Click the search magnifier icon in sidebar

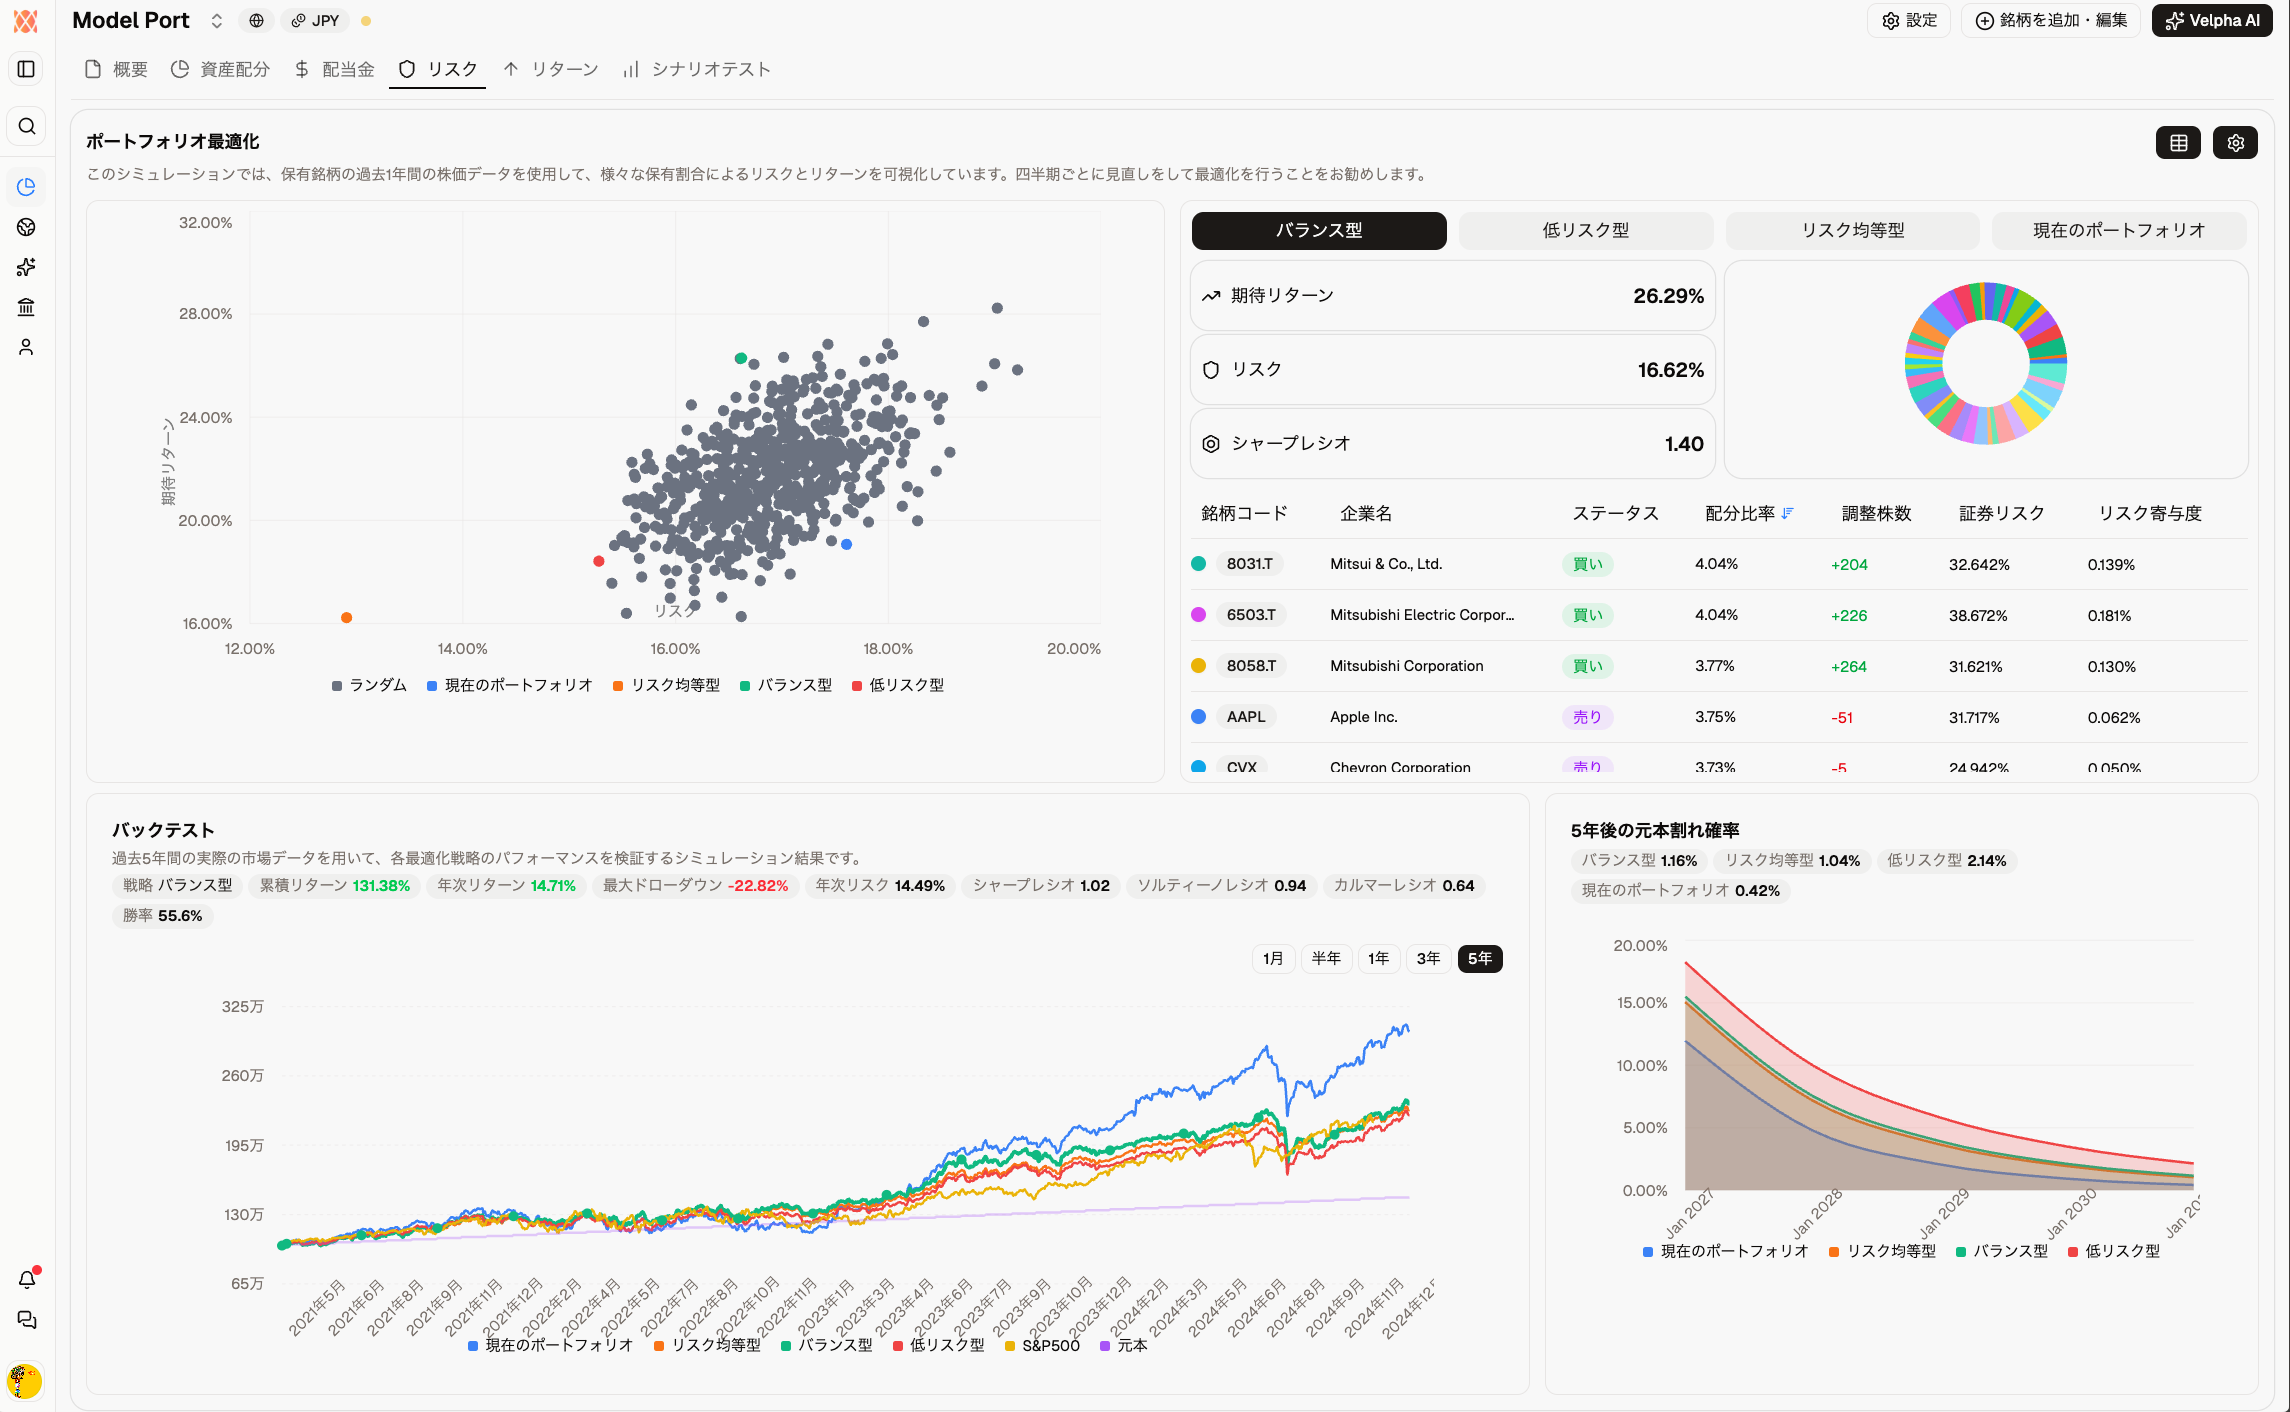click(27, 126)
